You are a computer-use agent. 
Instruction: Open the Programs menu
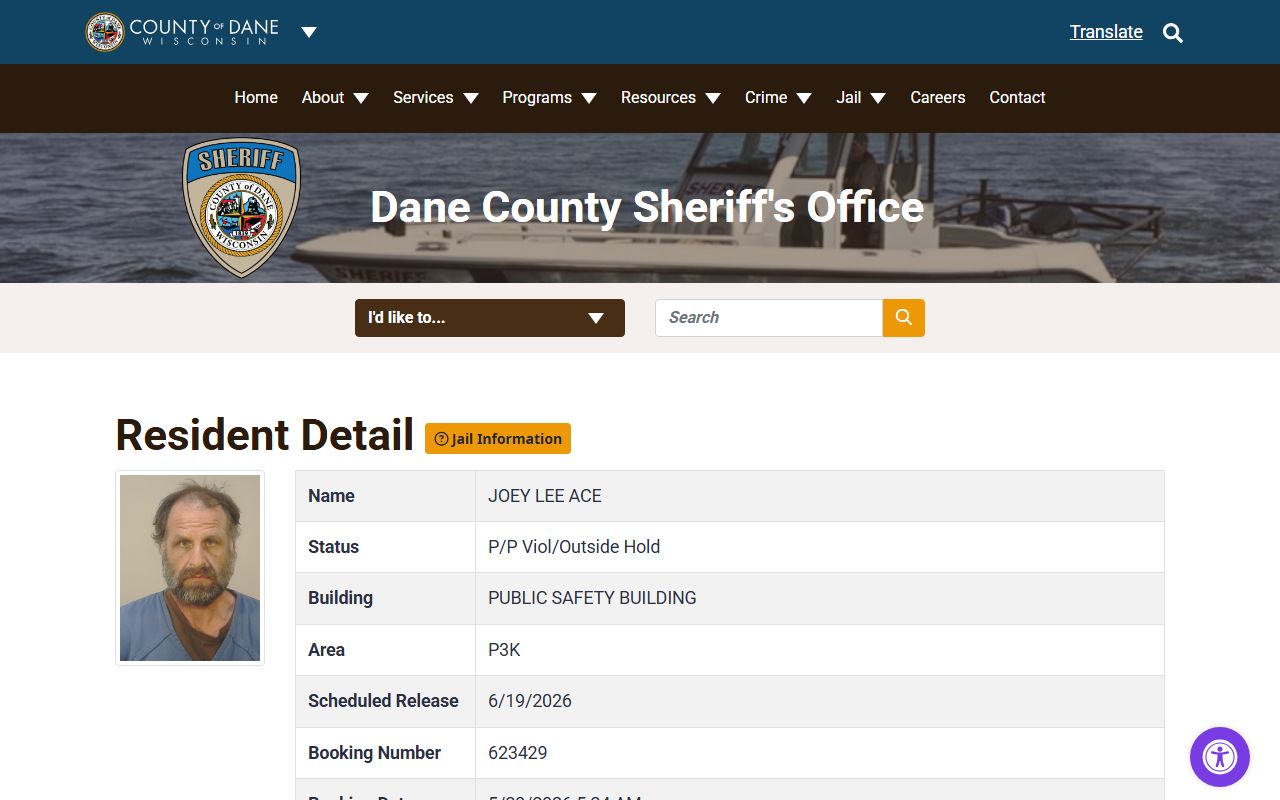[537, 97]
